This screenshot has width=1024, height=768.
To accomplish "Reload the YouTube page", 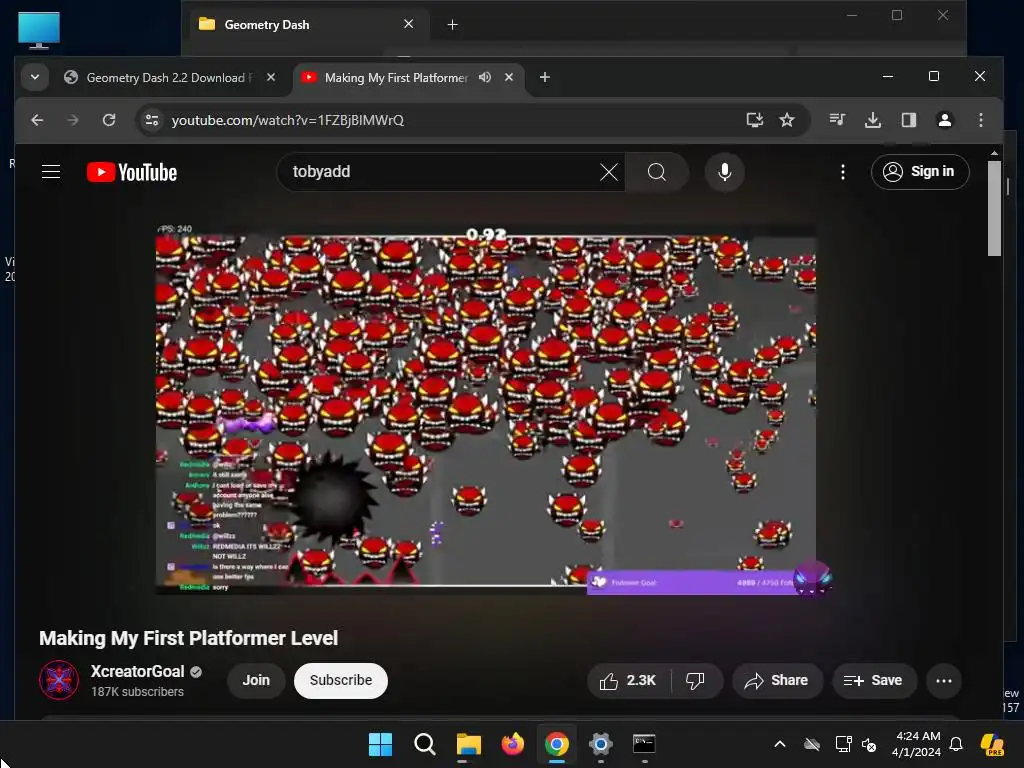I will point(109,120).
